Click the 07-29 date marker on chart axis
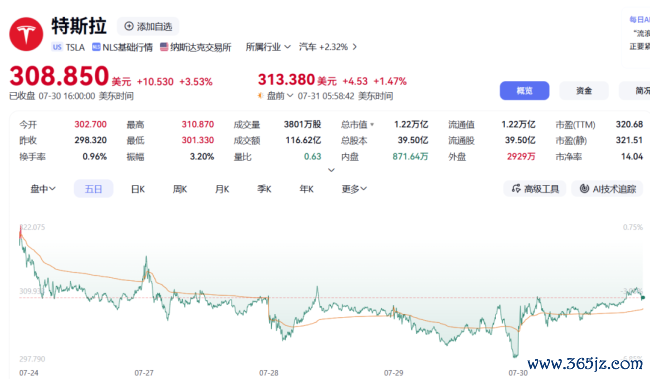This screenshot has width=650, height=379. pyautogui.click(x=393, y=373)
